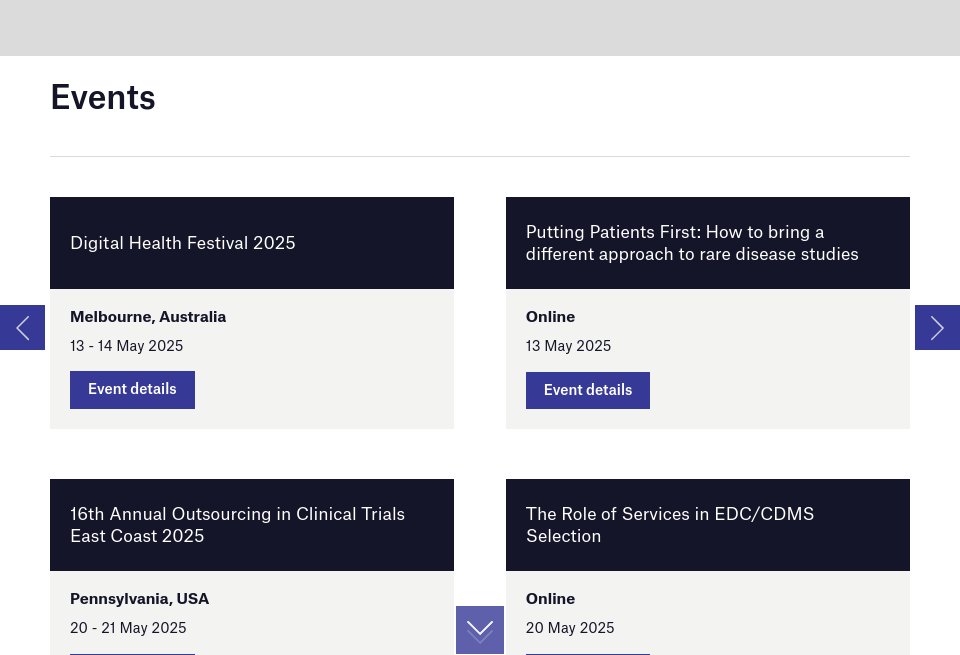Click Online label under Putting Patients First
The width and height of the screenshot is (960, 655).
click(x=550, y=317)
